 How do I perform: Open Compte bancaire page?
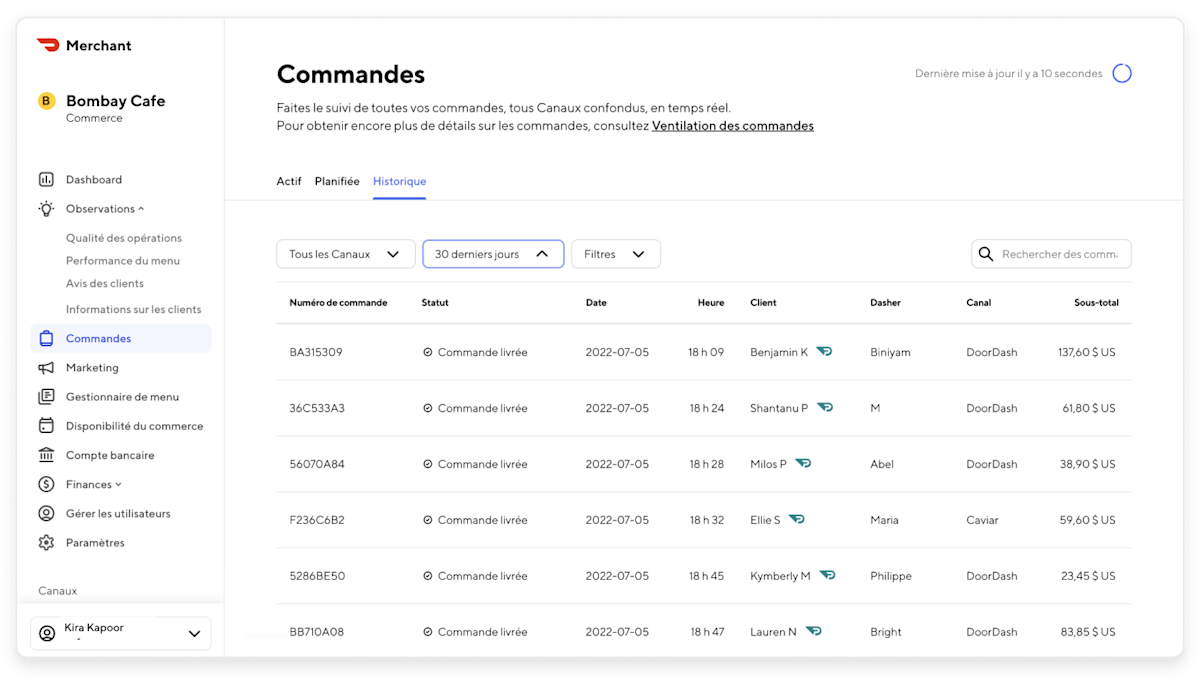(110, 455)
